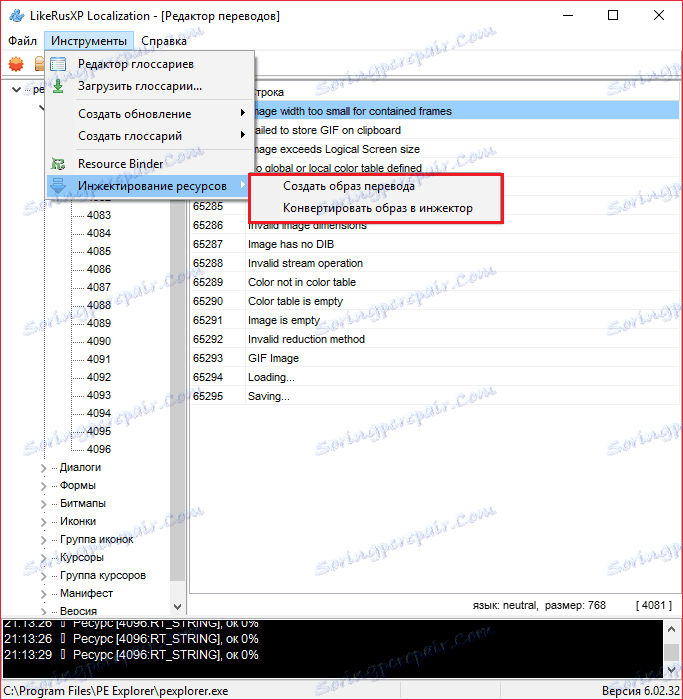Select tree item 4086
683x700 pixels.
99,269
